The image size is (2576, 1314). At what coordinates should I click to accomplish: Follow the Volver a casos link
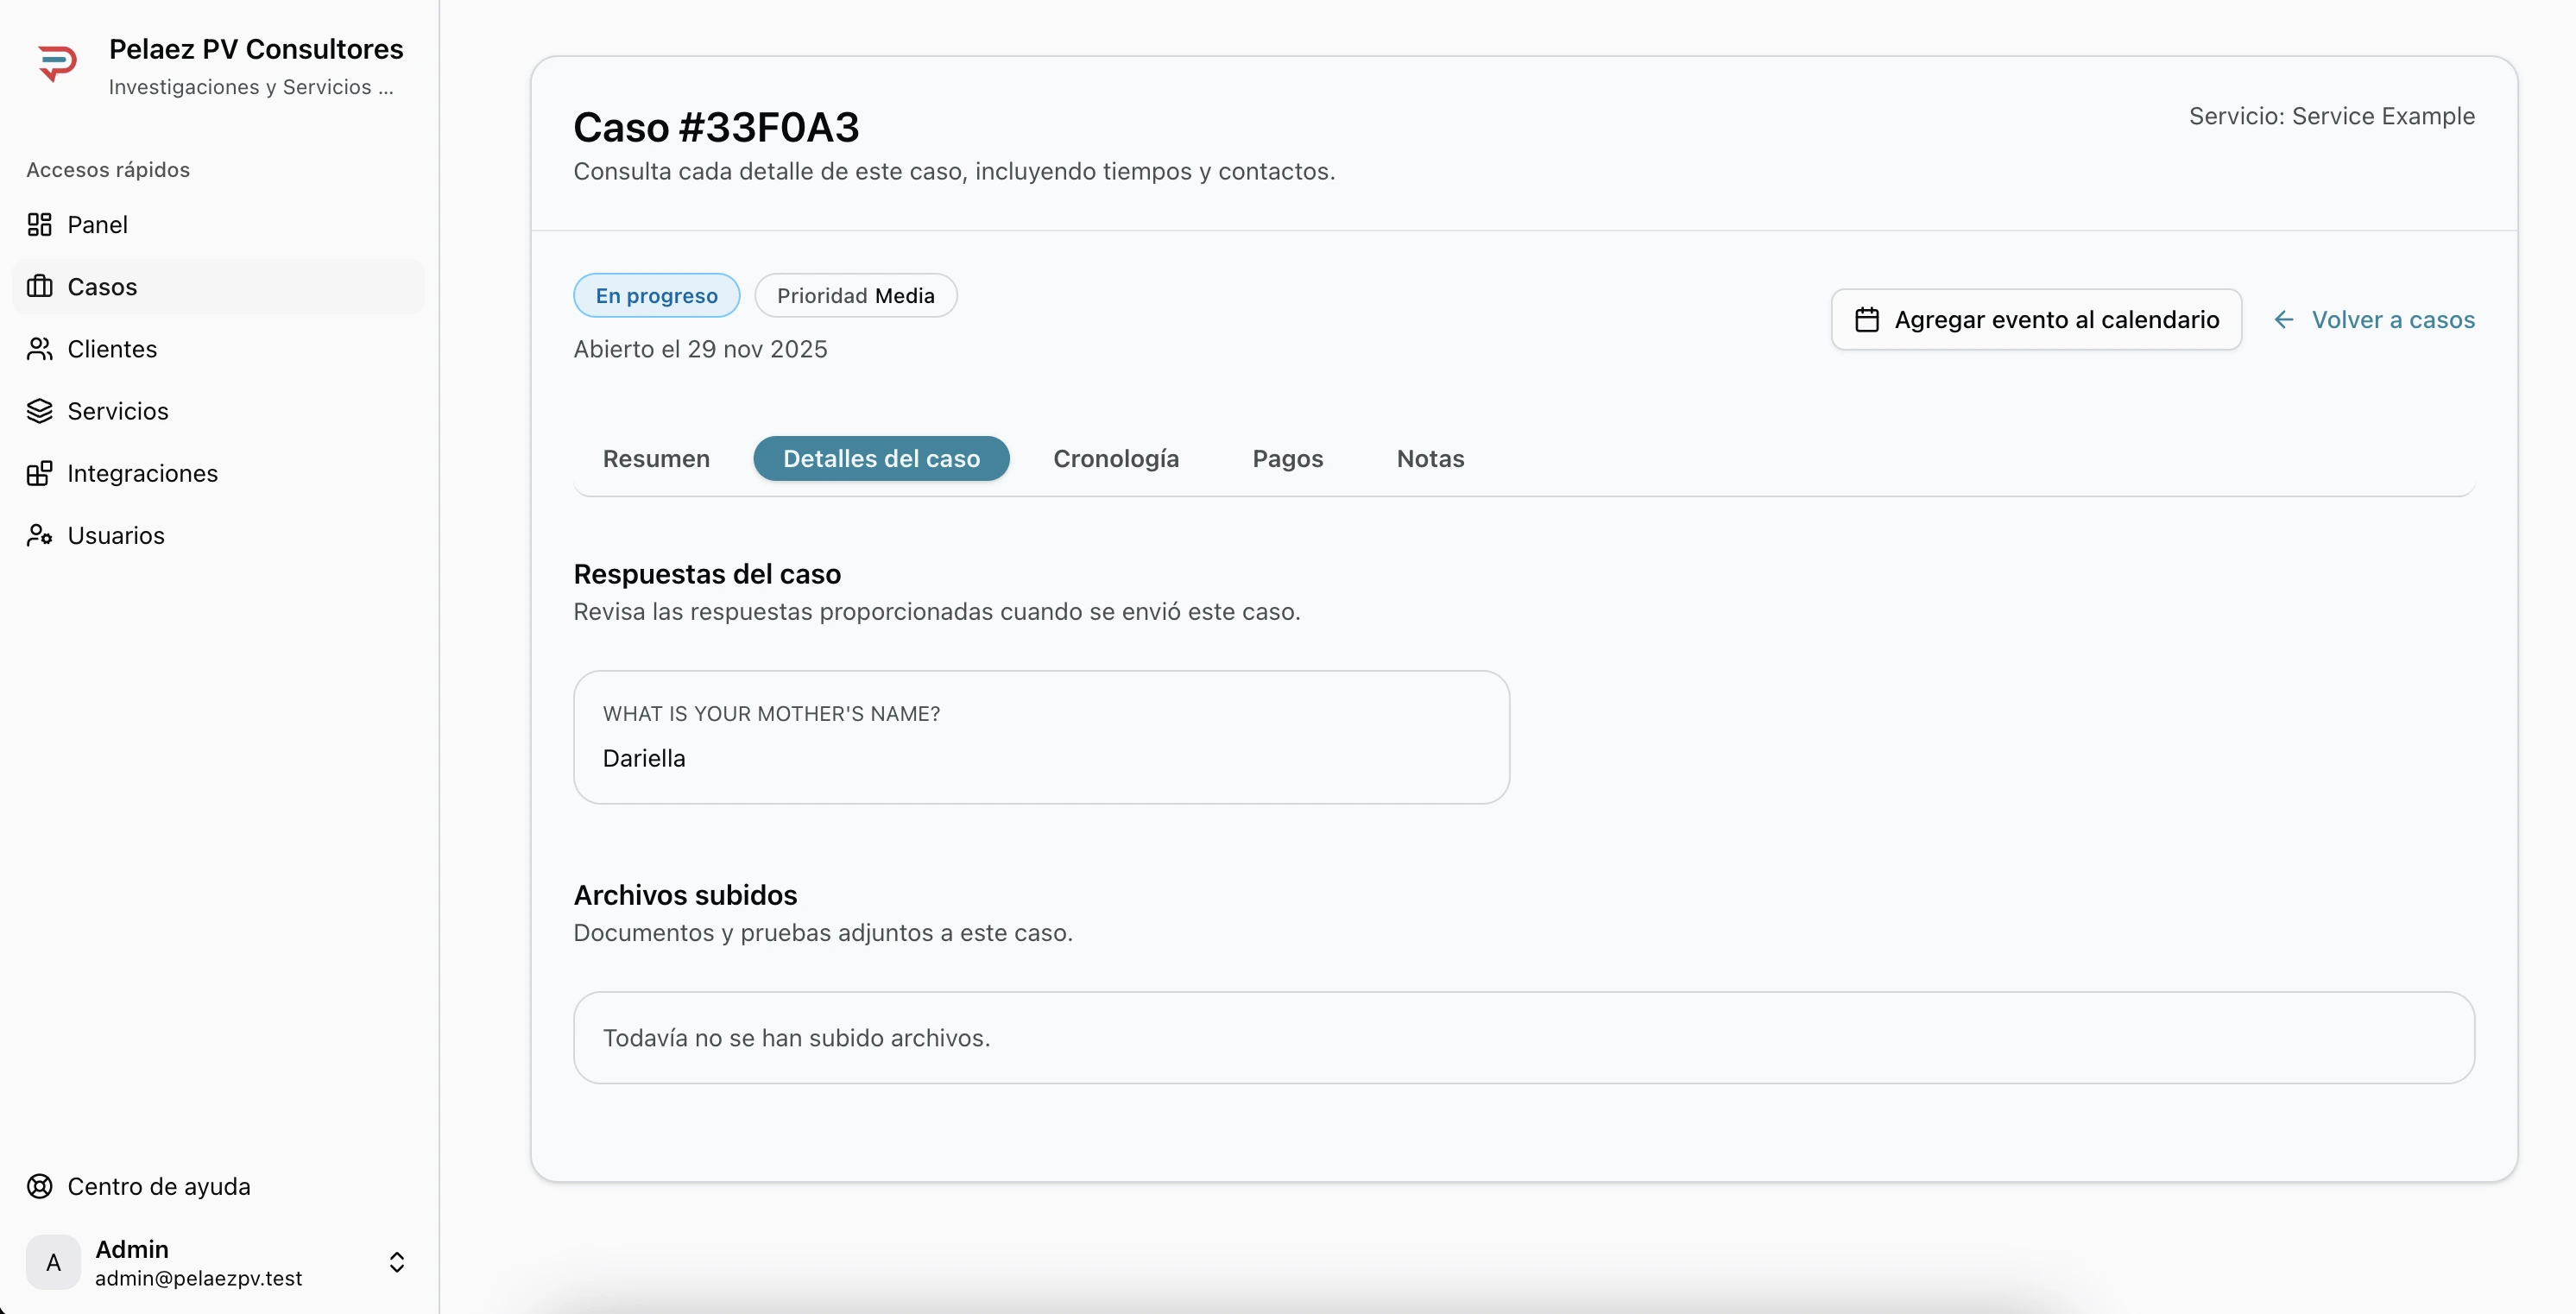coord(2392,320)
